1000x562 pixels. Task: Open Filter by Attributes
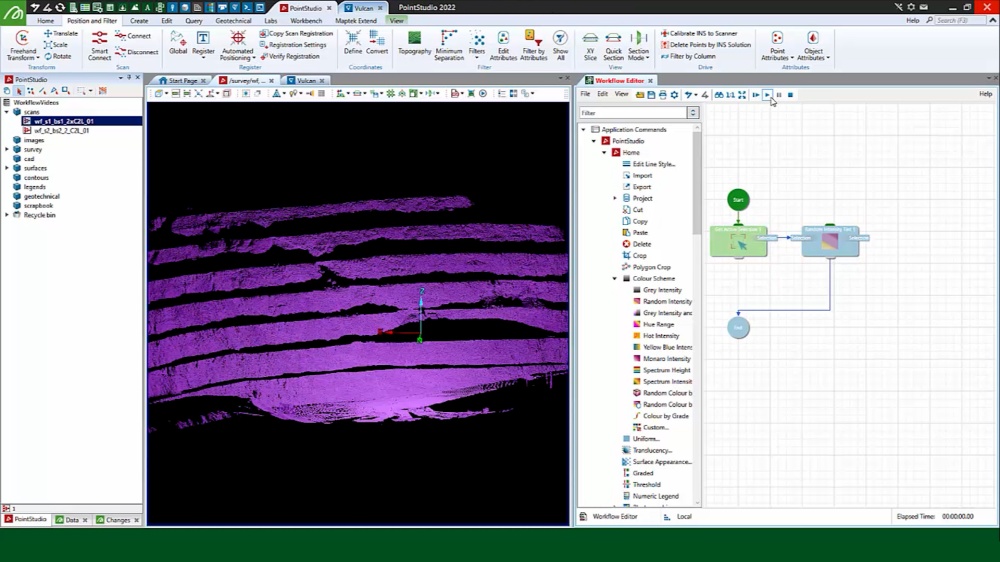(x=534, y=45)
